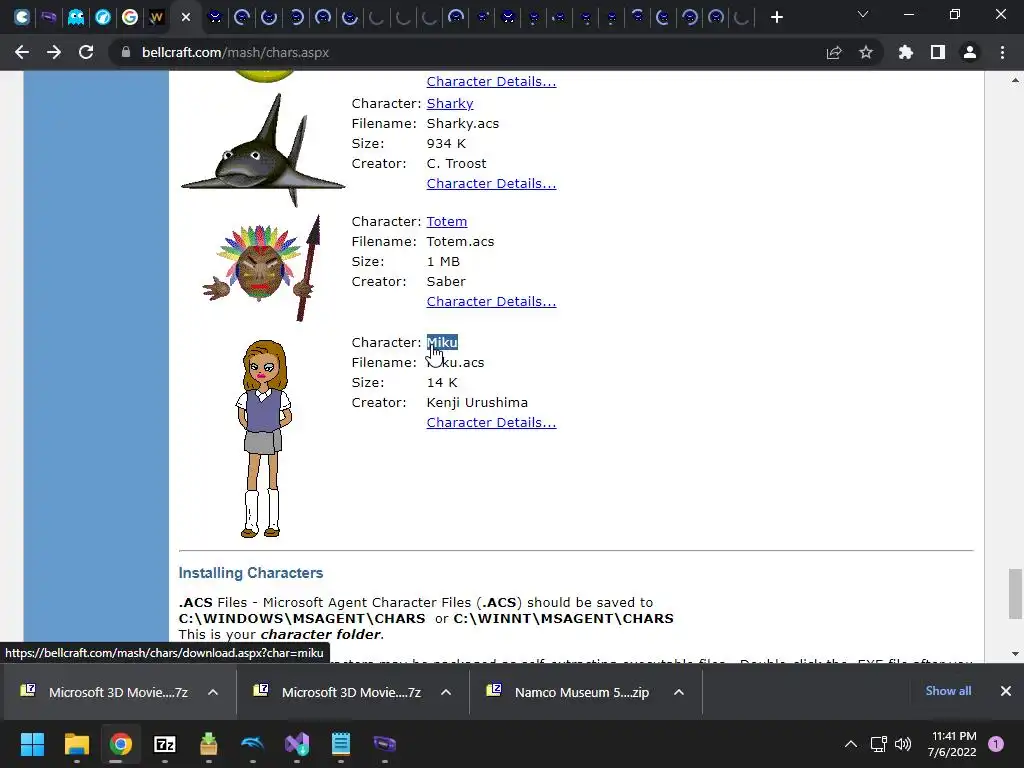Screen dimensions: 1024x768
Task: Click the Totem mask character image
Action: tap(263, 268)
